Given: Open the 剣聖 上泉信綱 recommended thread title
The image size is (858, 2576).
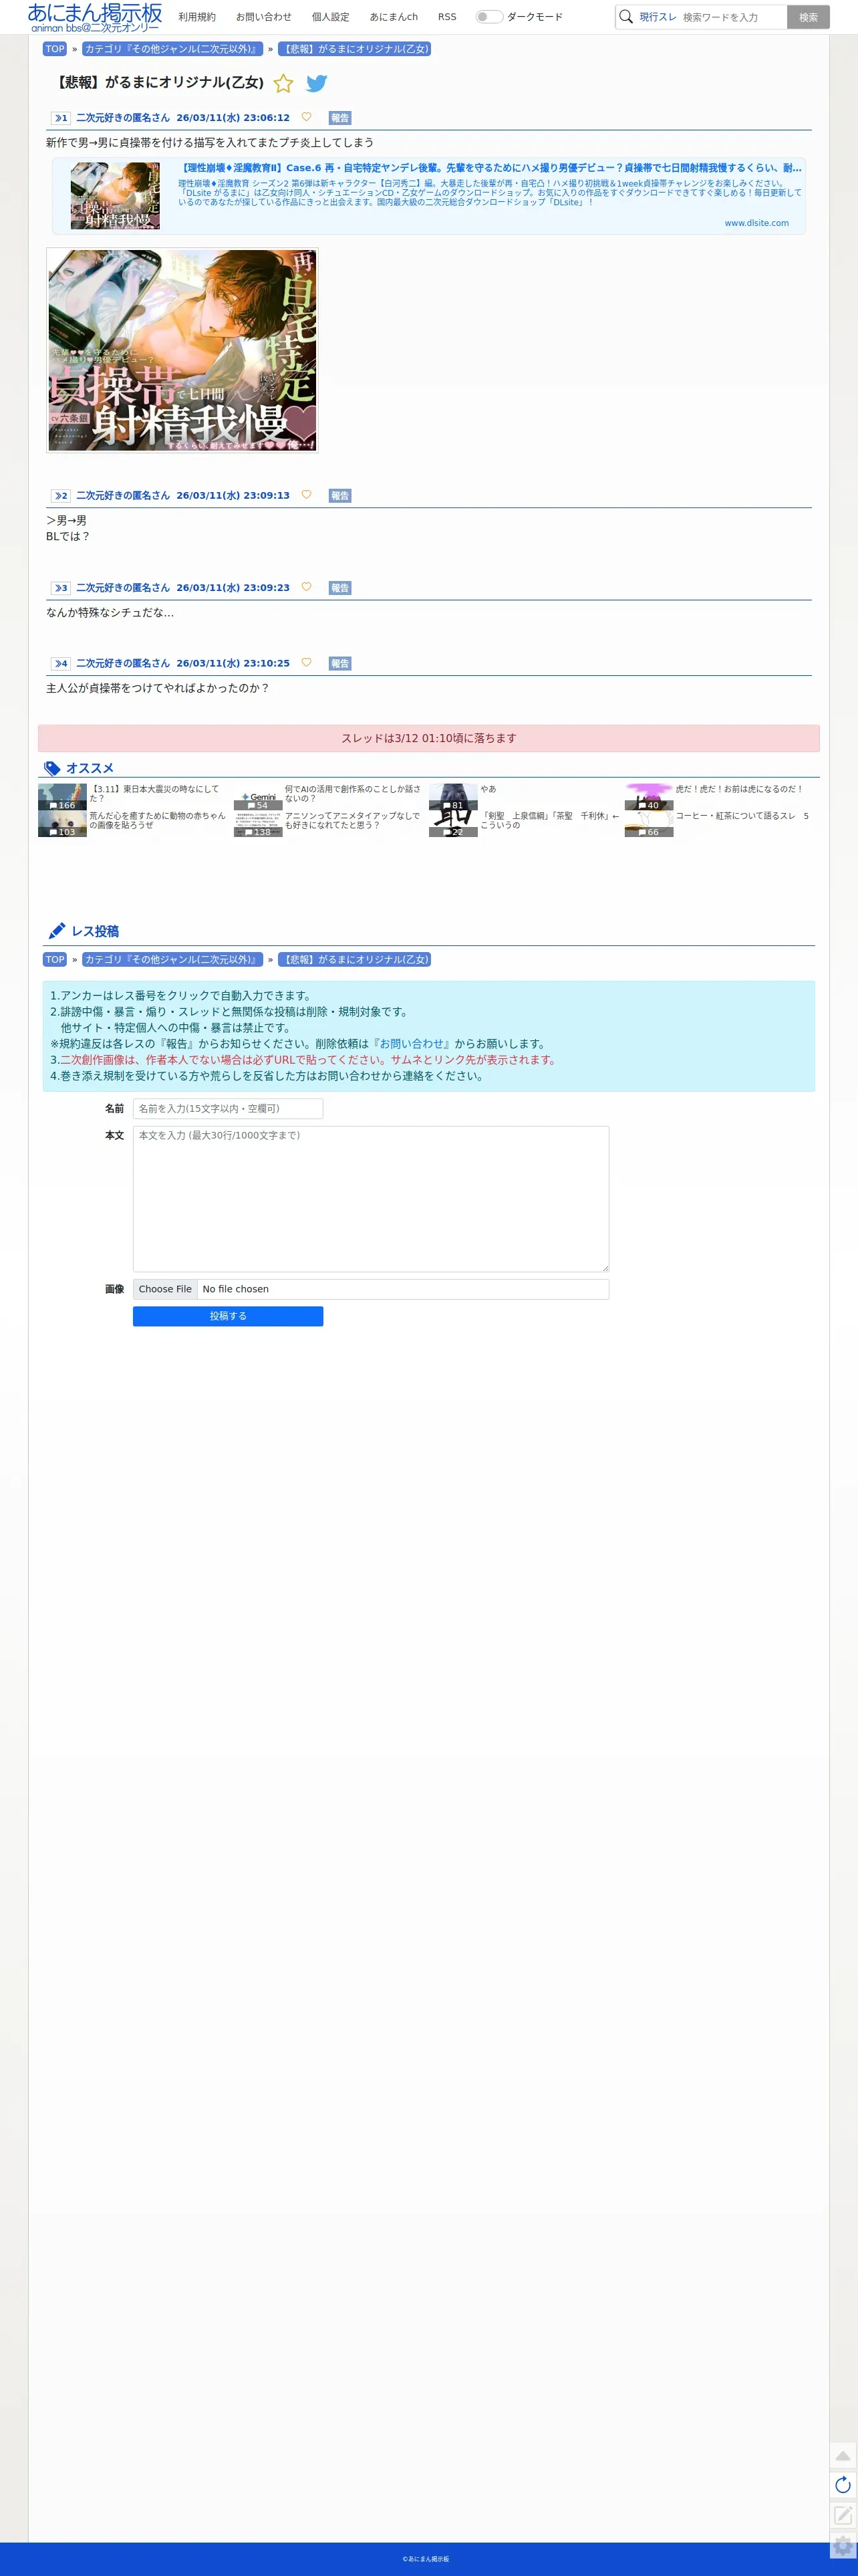Looking at the screenshot, I should 550,820.
